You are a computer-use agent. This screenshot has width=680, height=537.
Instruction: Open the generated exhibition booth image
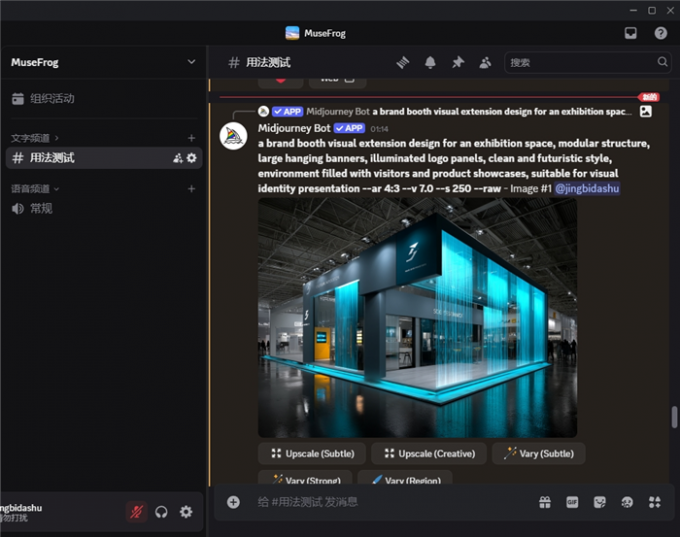click(417, 318)
